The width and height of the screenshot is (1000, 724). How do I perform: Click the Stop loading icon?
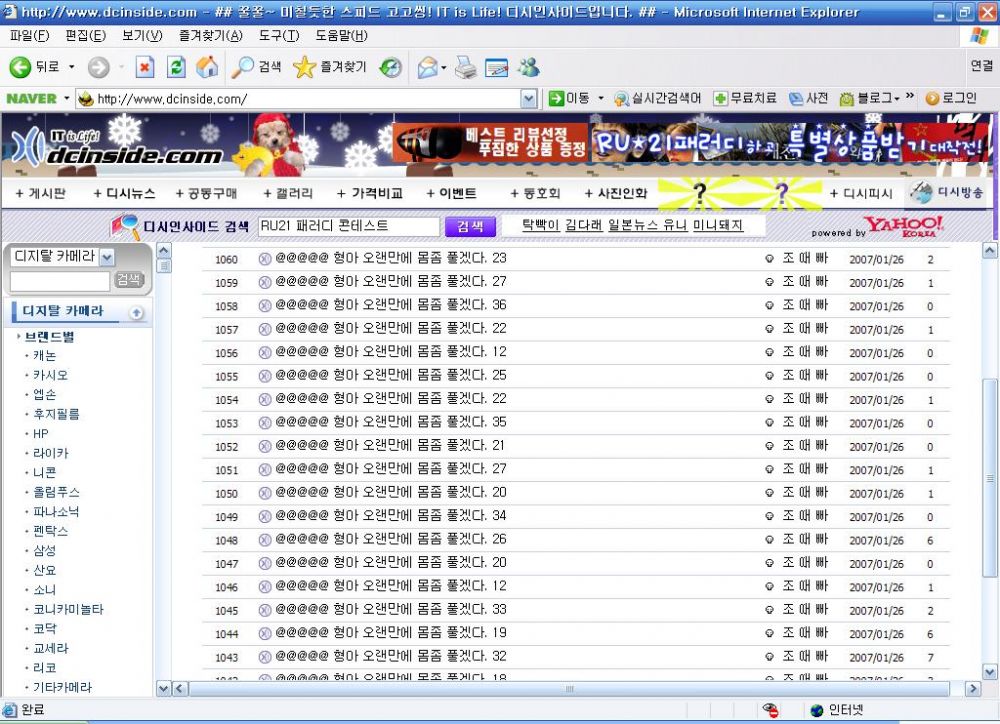point(145,67)
